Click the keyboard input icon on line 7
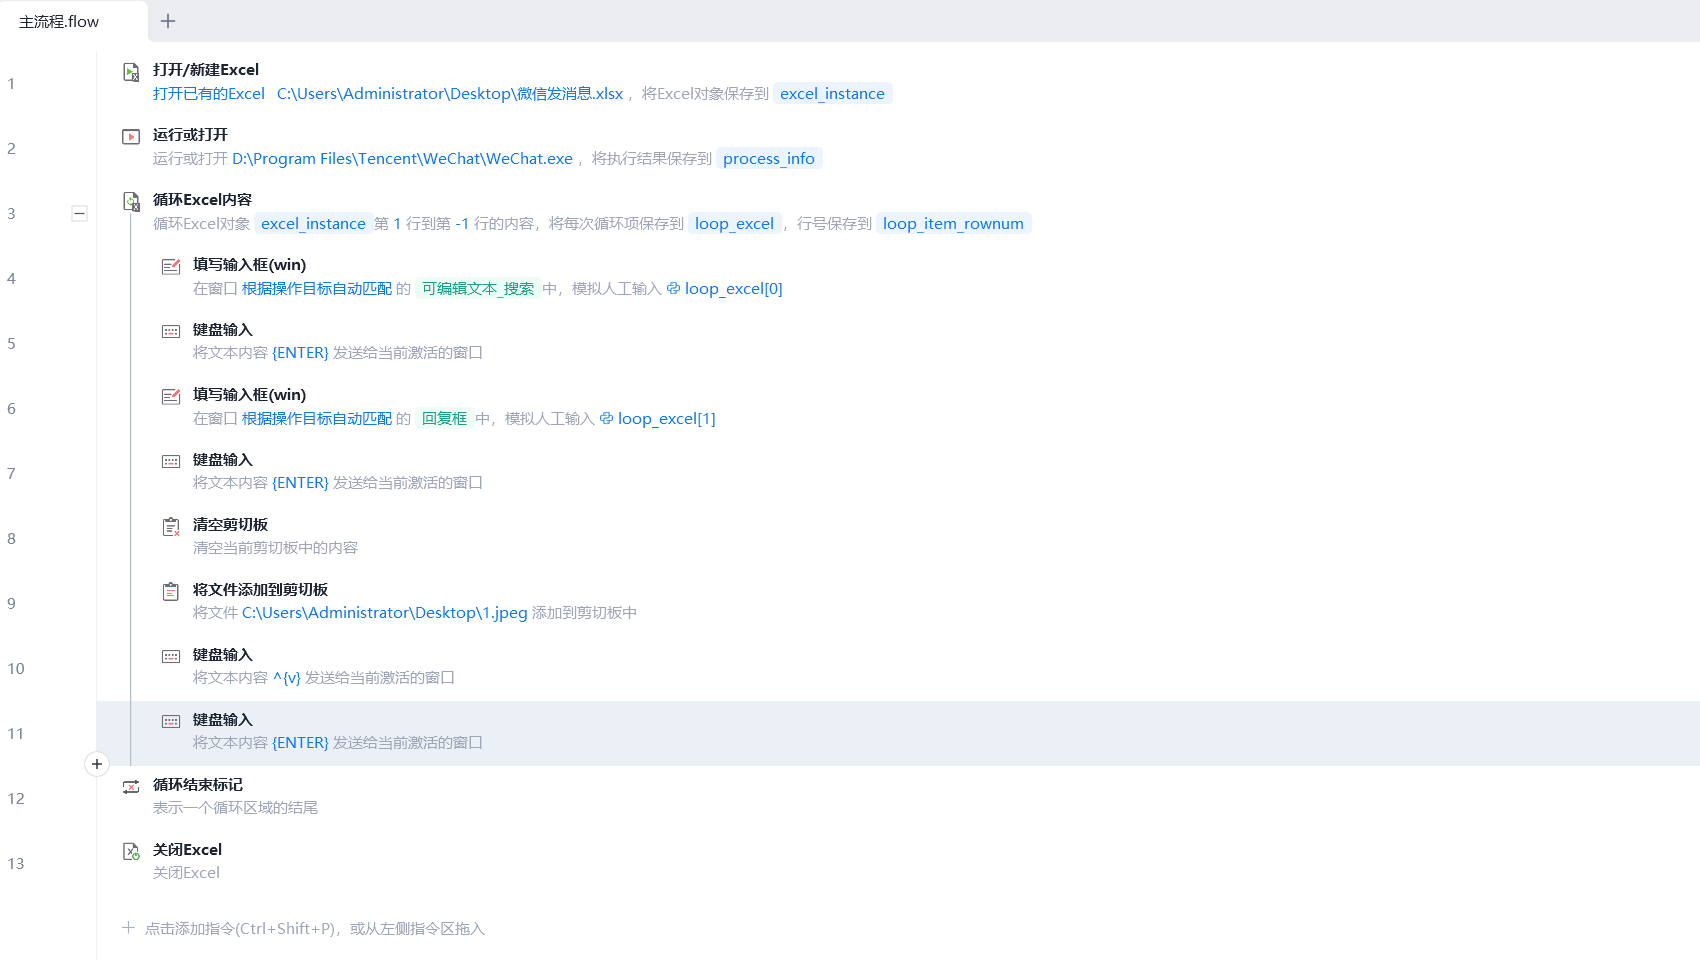1700x960 pixels. click(171, 461)
